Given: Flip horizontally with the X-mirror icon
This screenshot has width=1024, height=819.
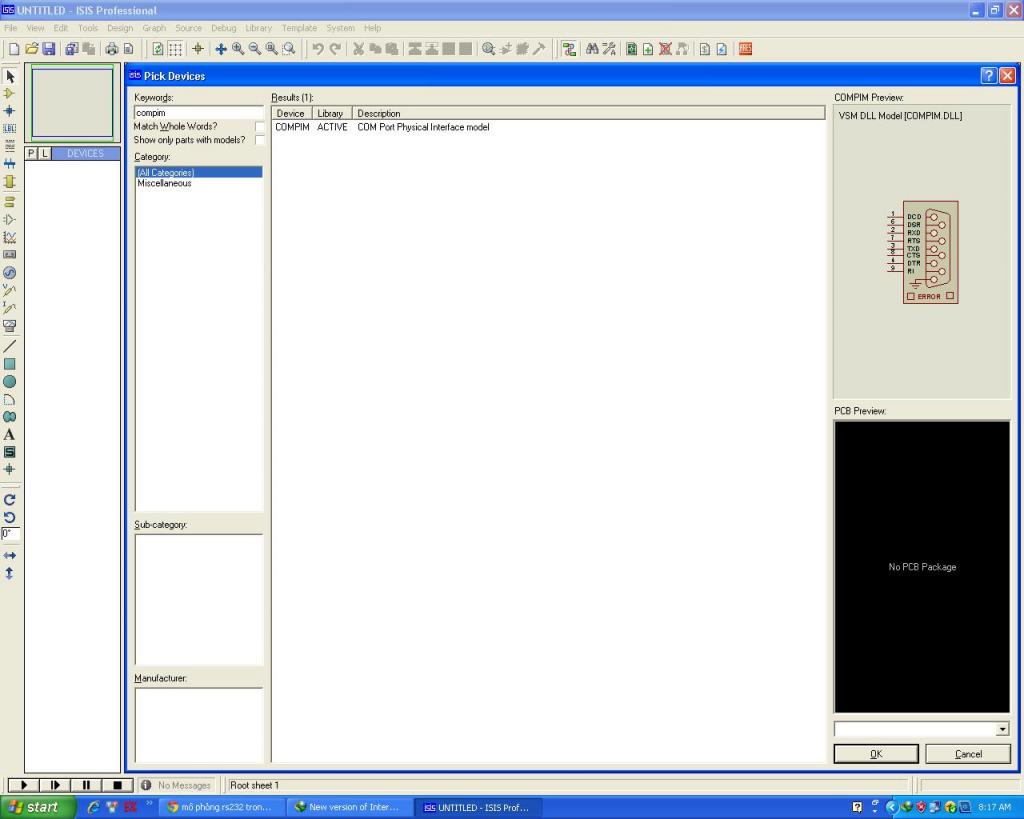Looking at the screenshot, I should pyautogui.click(x=10, y=556).
